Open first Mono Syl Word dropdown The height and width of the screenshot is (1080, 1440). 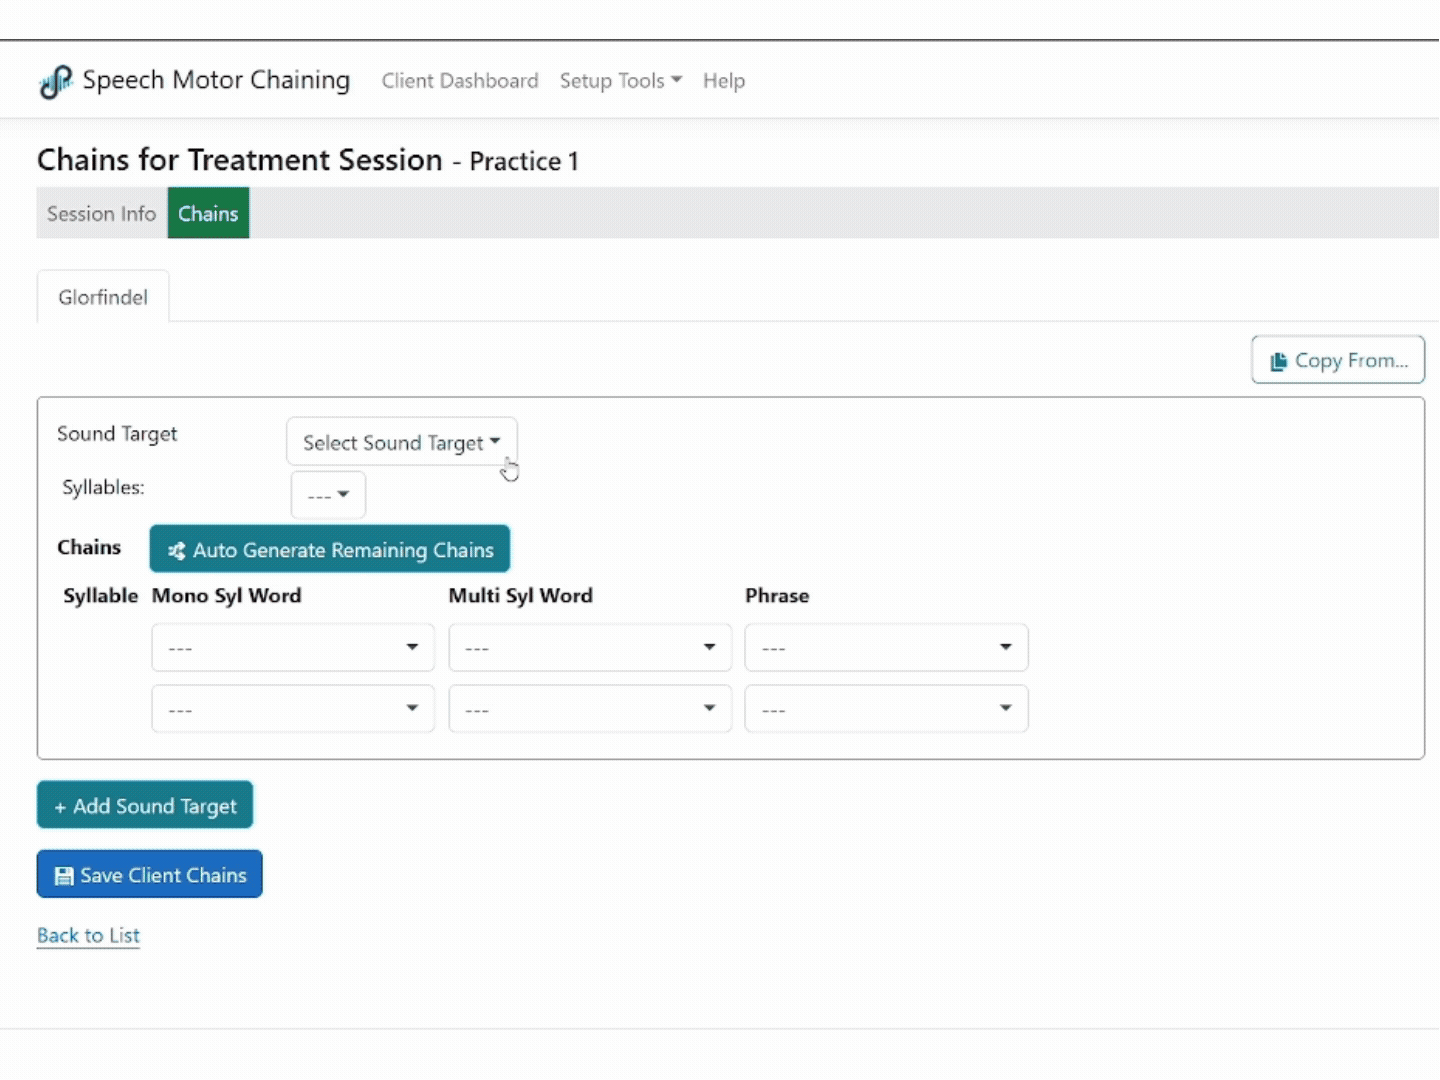click(293, 648)
